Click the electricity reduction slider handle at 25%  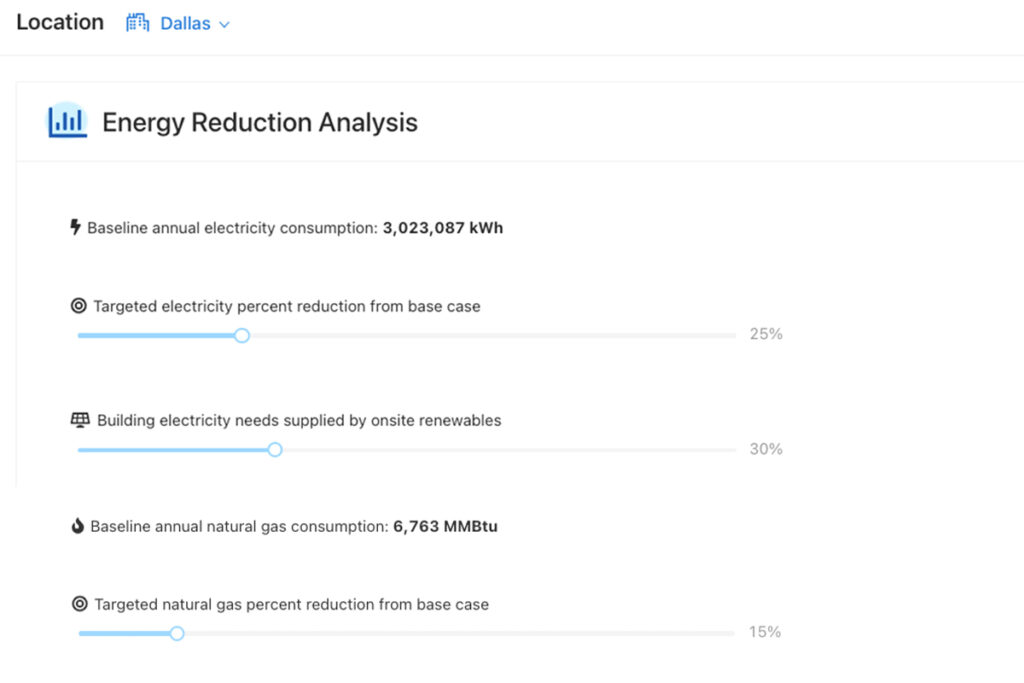(x=242, y=336)
